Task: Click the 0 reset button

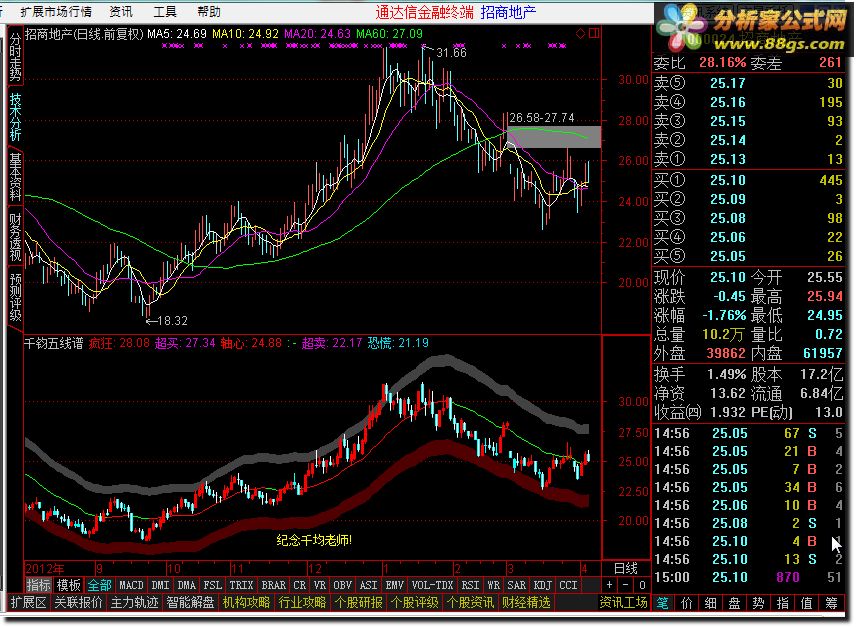Action: click(x=643, y=585)
